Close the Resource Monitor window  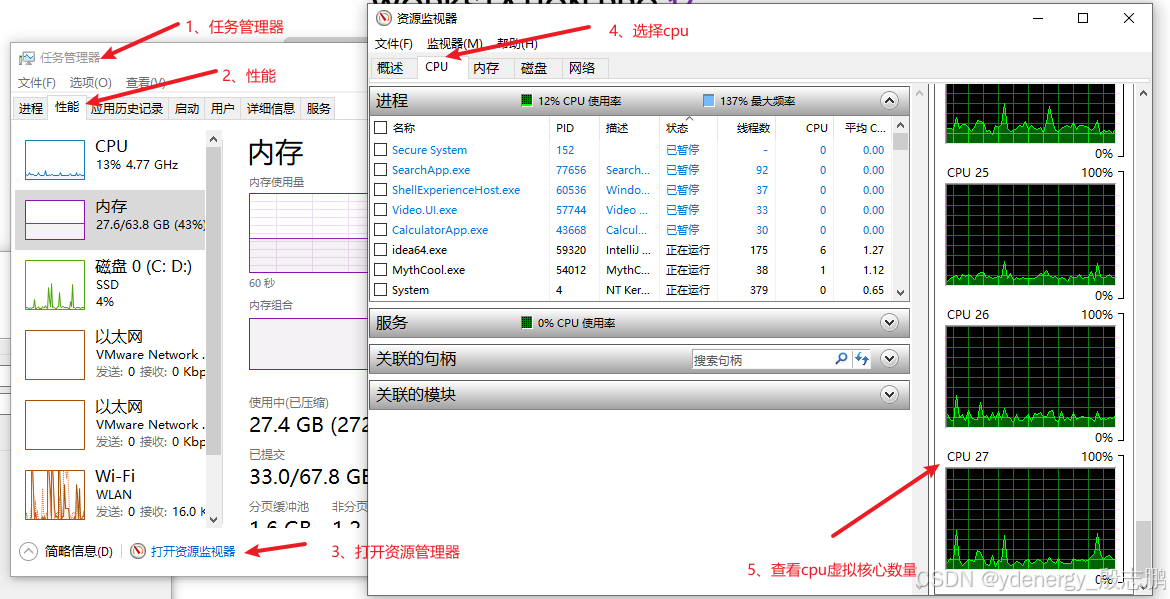pos(1129,18)
